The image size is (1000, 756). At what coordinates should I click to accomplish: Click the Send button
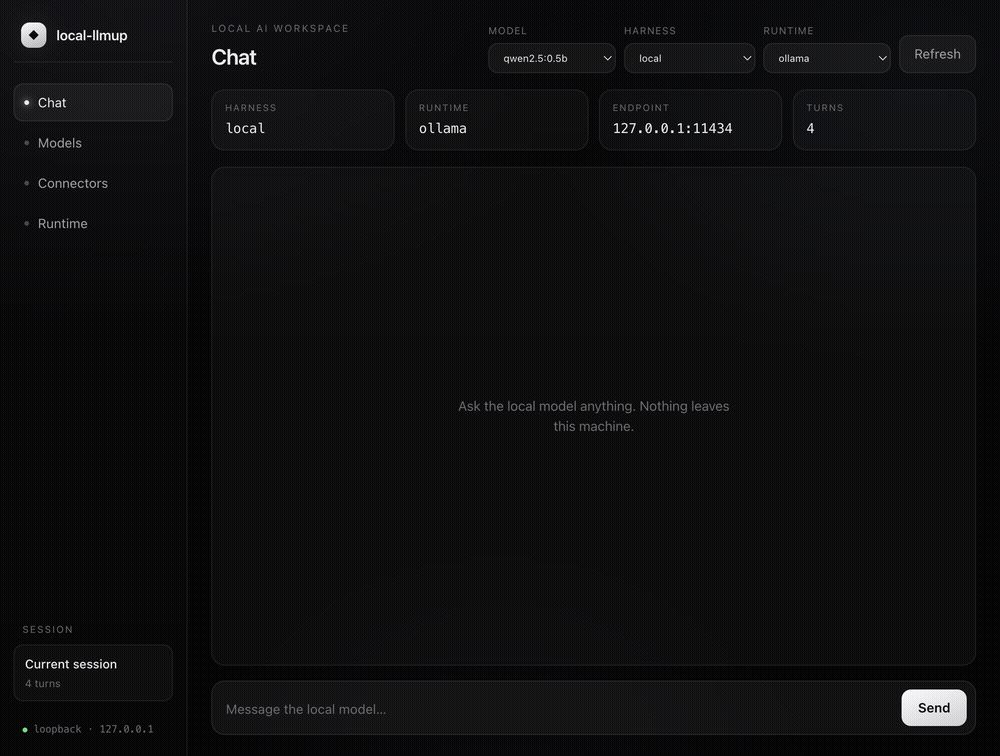tap(934, 708)
